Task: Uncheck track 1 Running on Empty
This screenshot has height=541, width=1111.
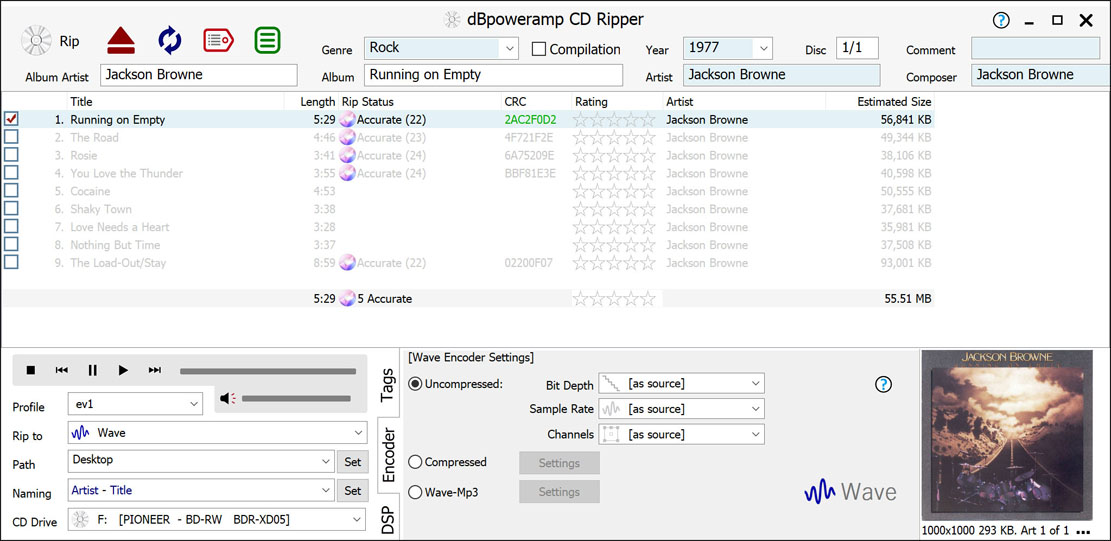Action: click(x=11, y=119)
